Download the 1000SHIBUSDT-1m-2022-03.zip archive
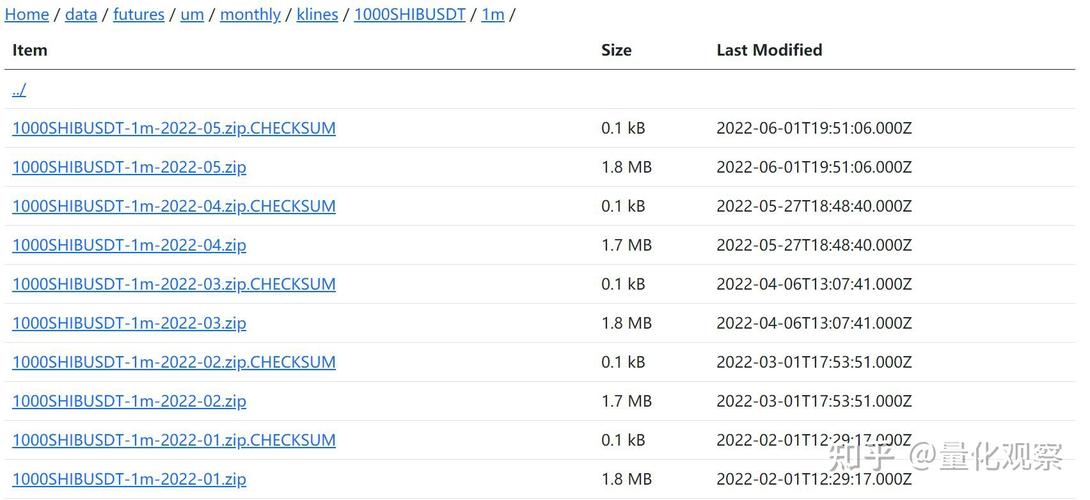 [x=129, y=323]
